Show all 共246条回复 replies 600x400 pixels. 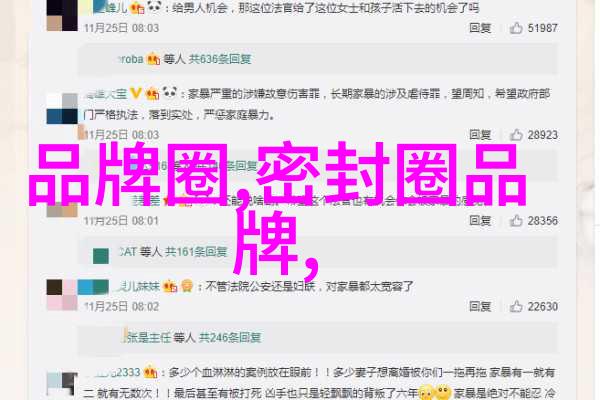click(230, 337)
